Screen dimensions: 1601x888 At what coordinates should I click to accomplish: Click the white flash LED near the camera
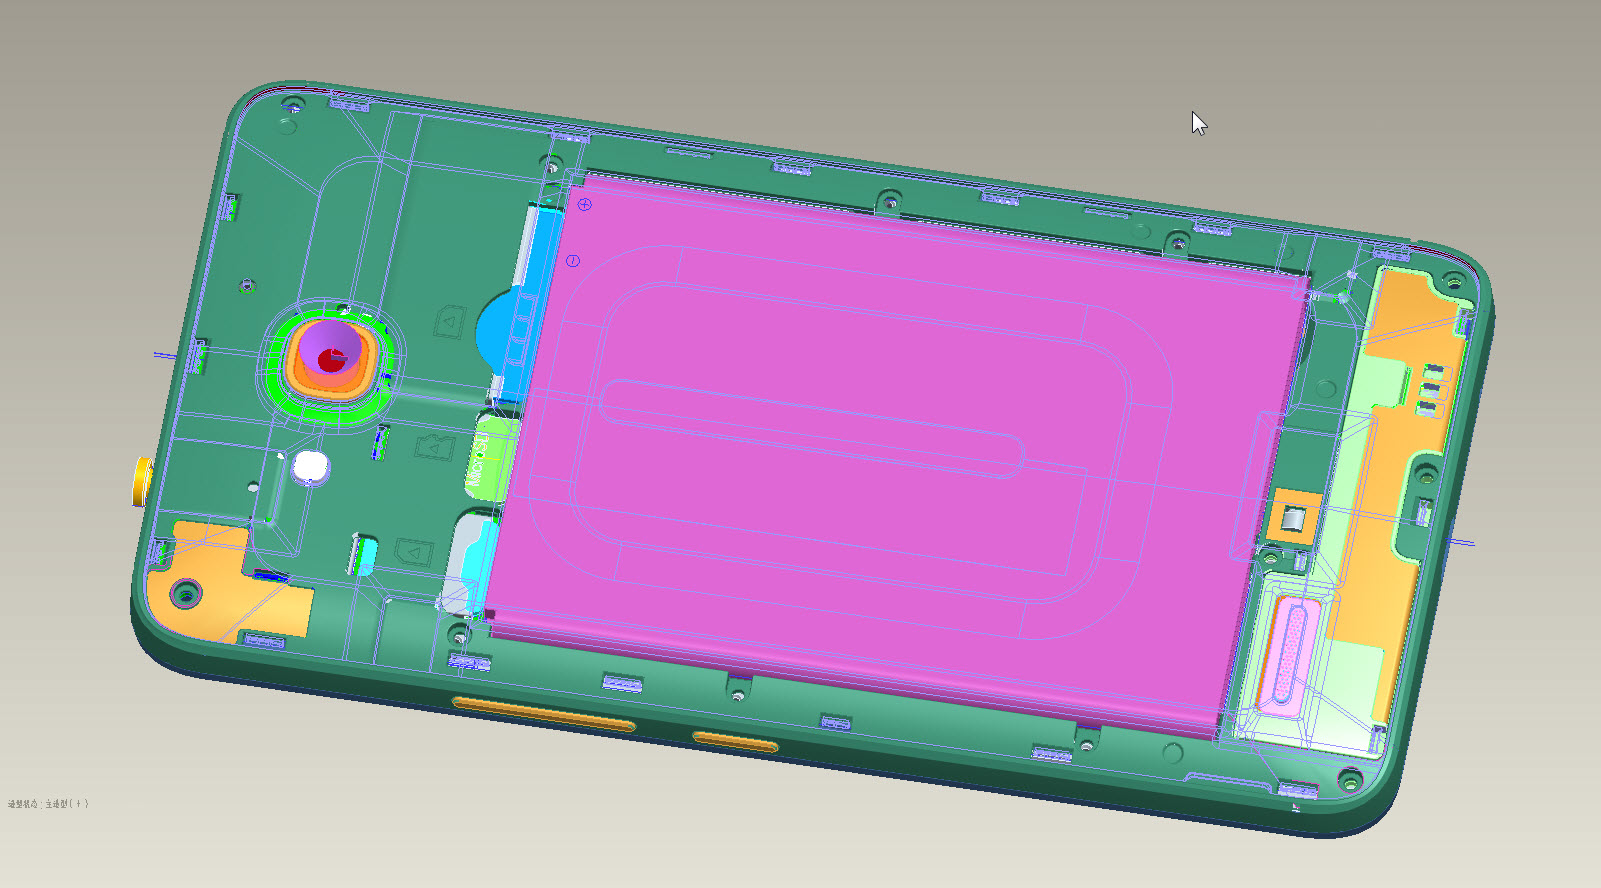311,468
